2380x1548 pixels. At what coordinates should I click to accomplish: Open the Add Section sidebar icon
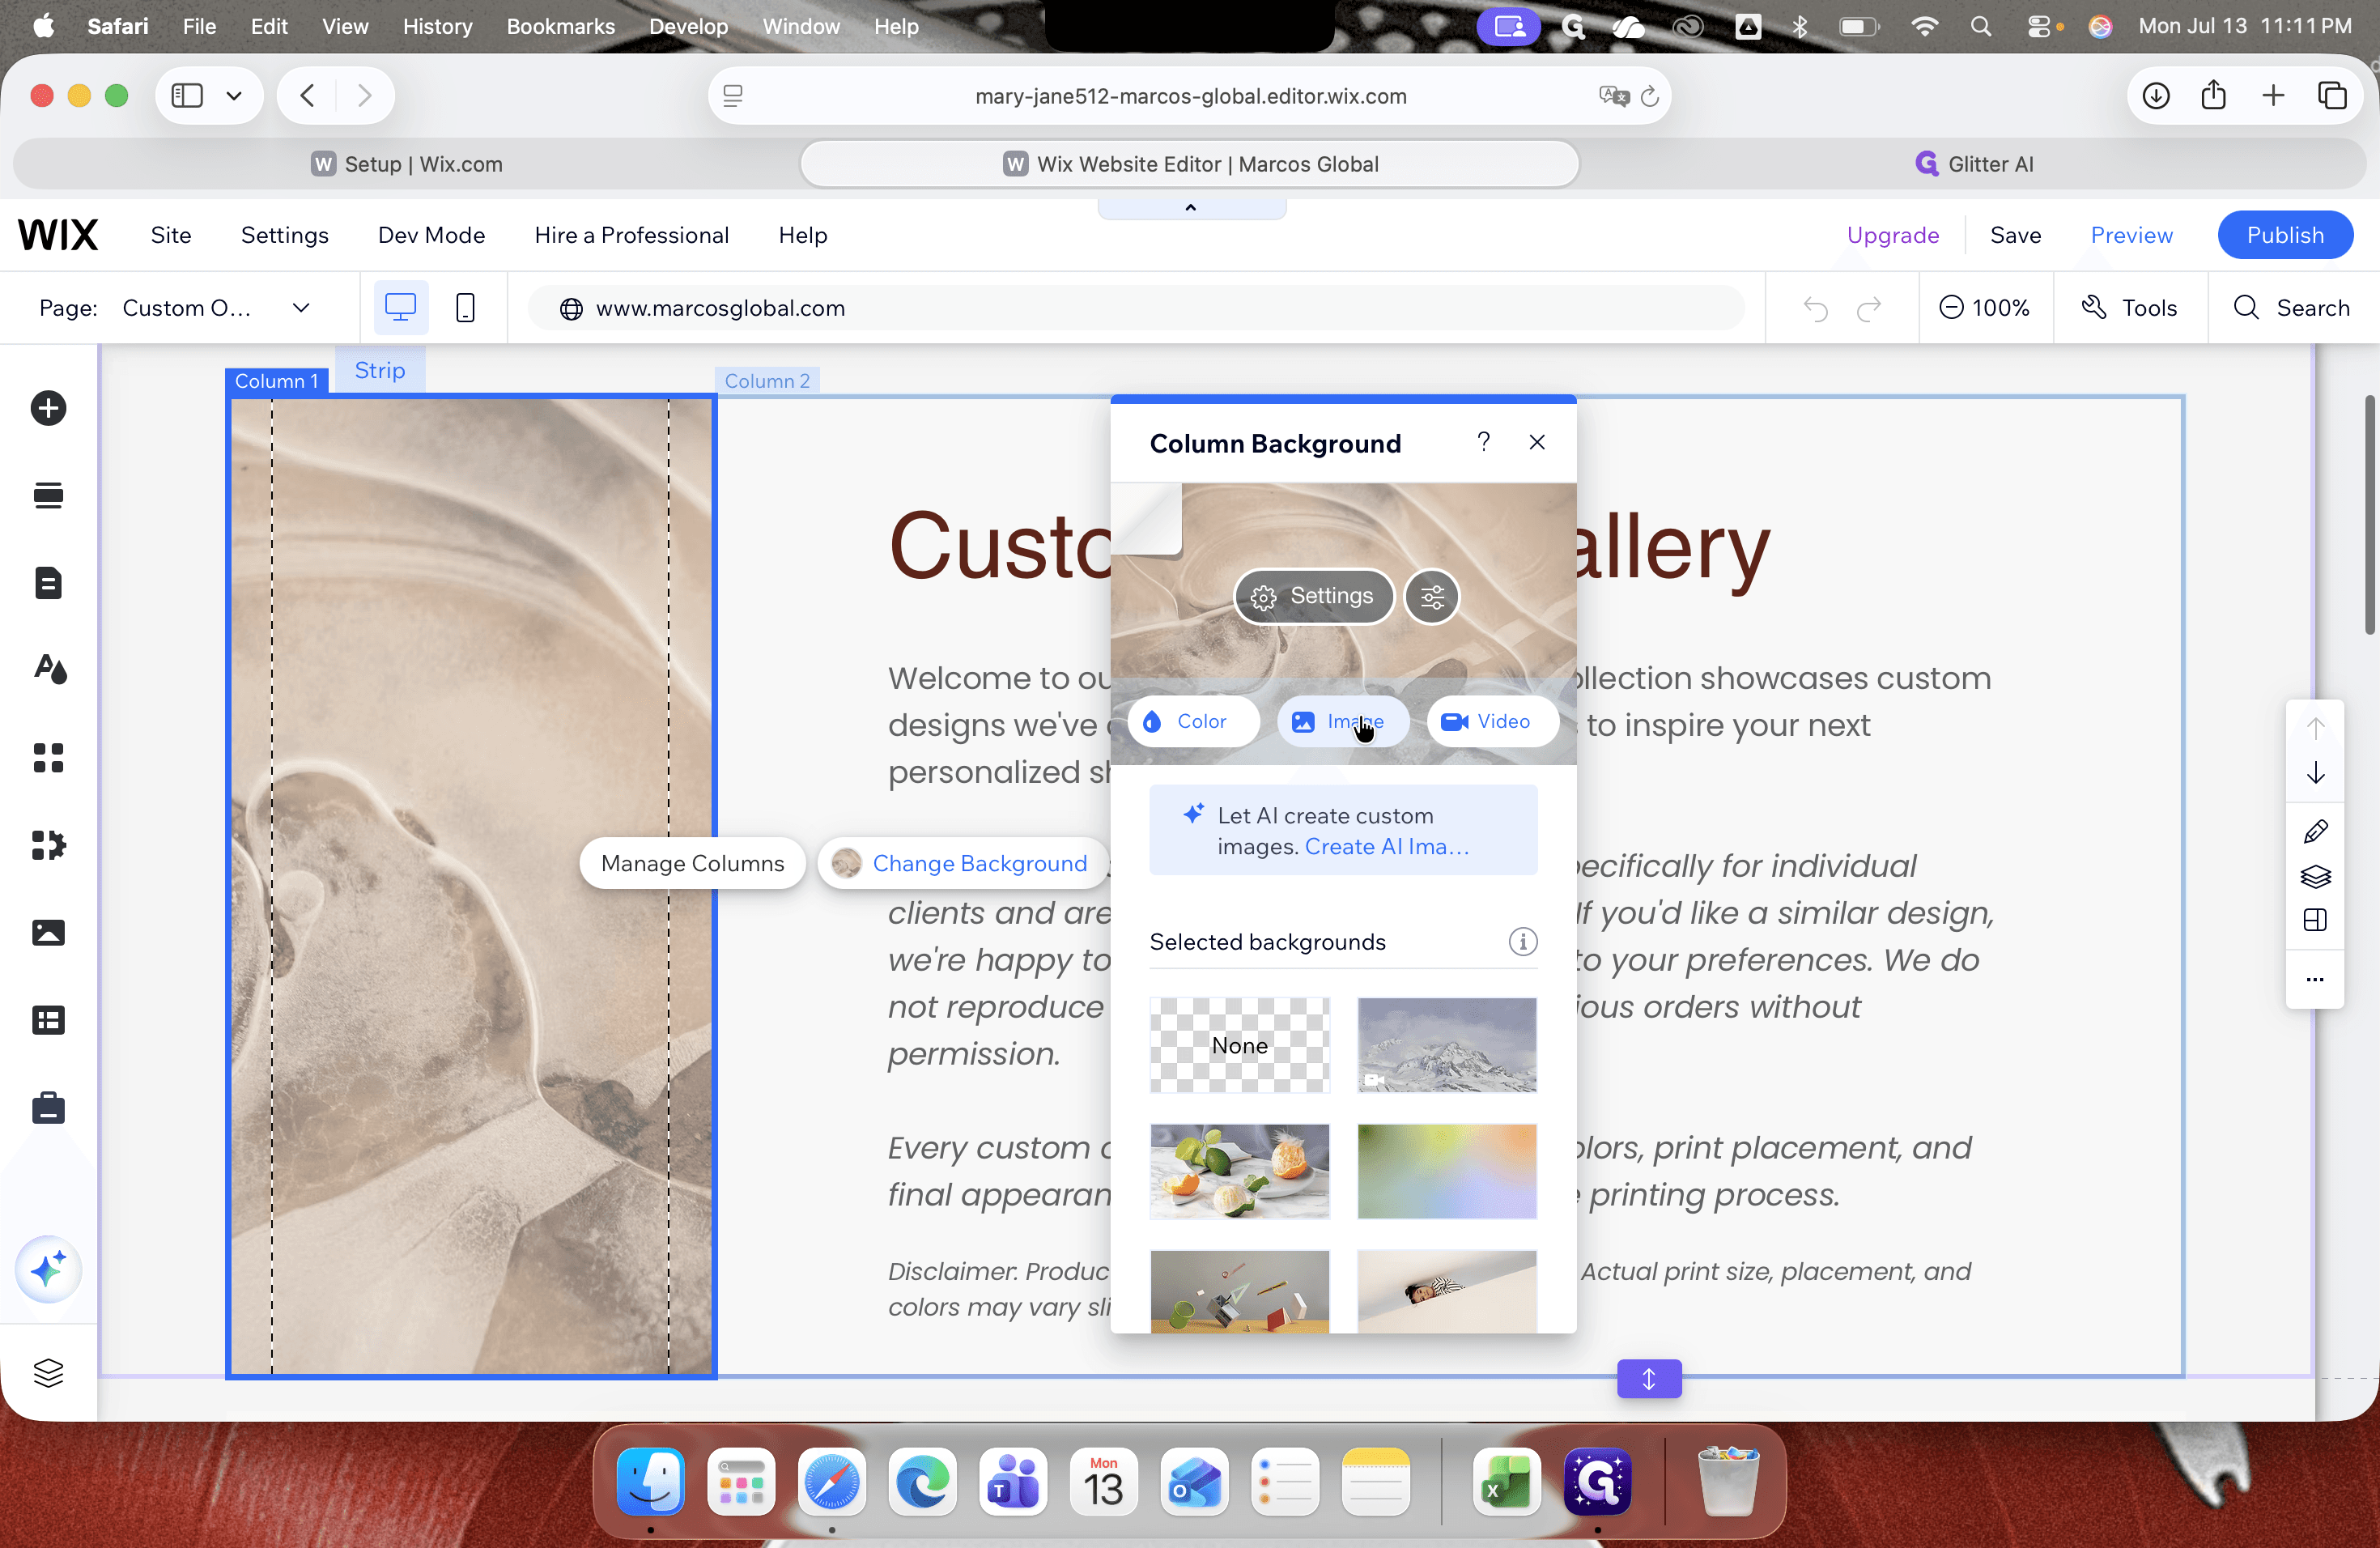tap(48, 495)
